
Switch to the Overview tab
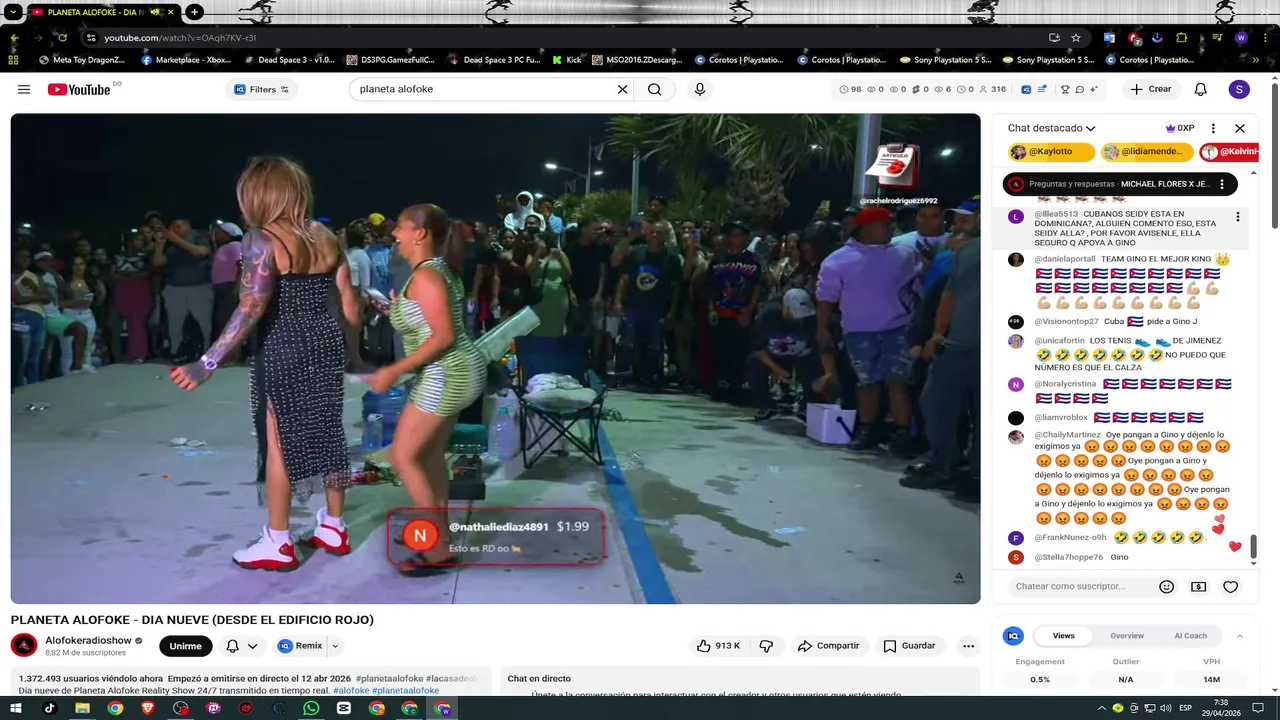tap(1127, 636)
